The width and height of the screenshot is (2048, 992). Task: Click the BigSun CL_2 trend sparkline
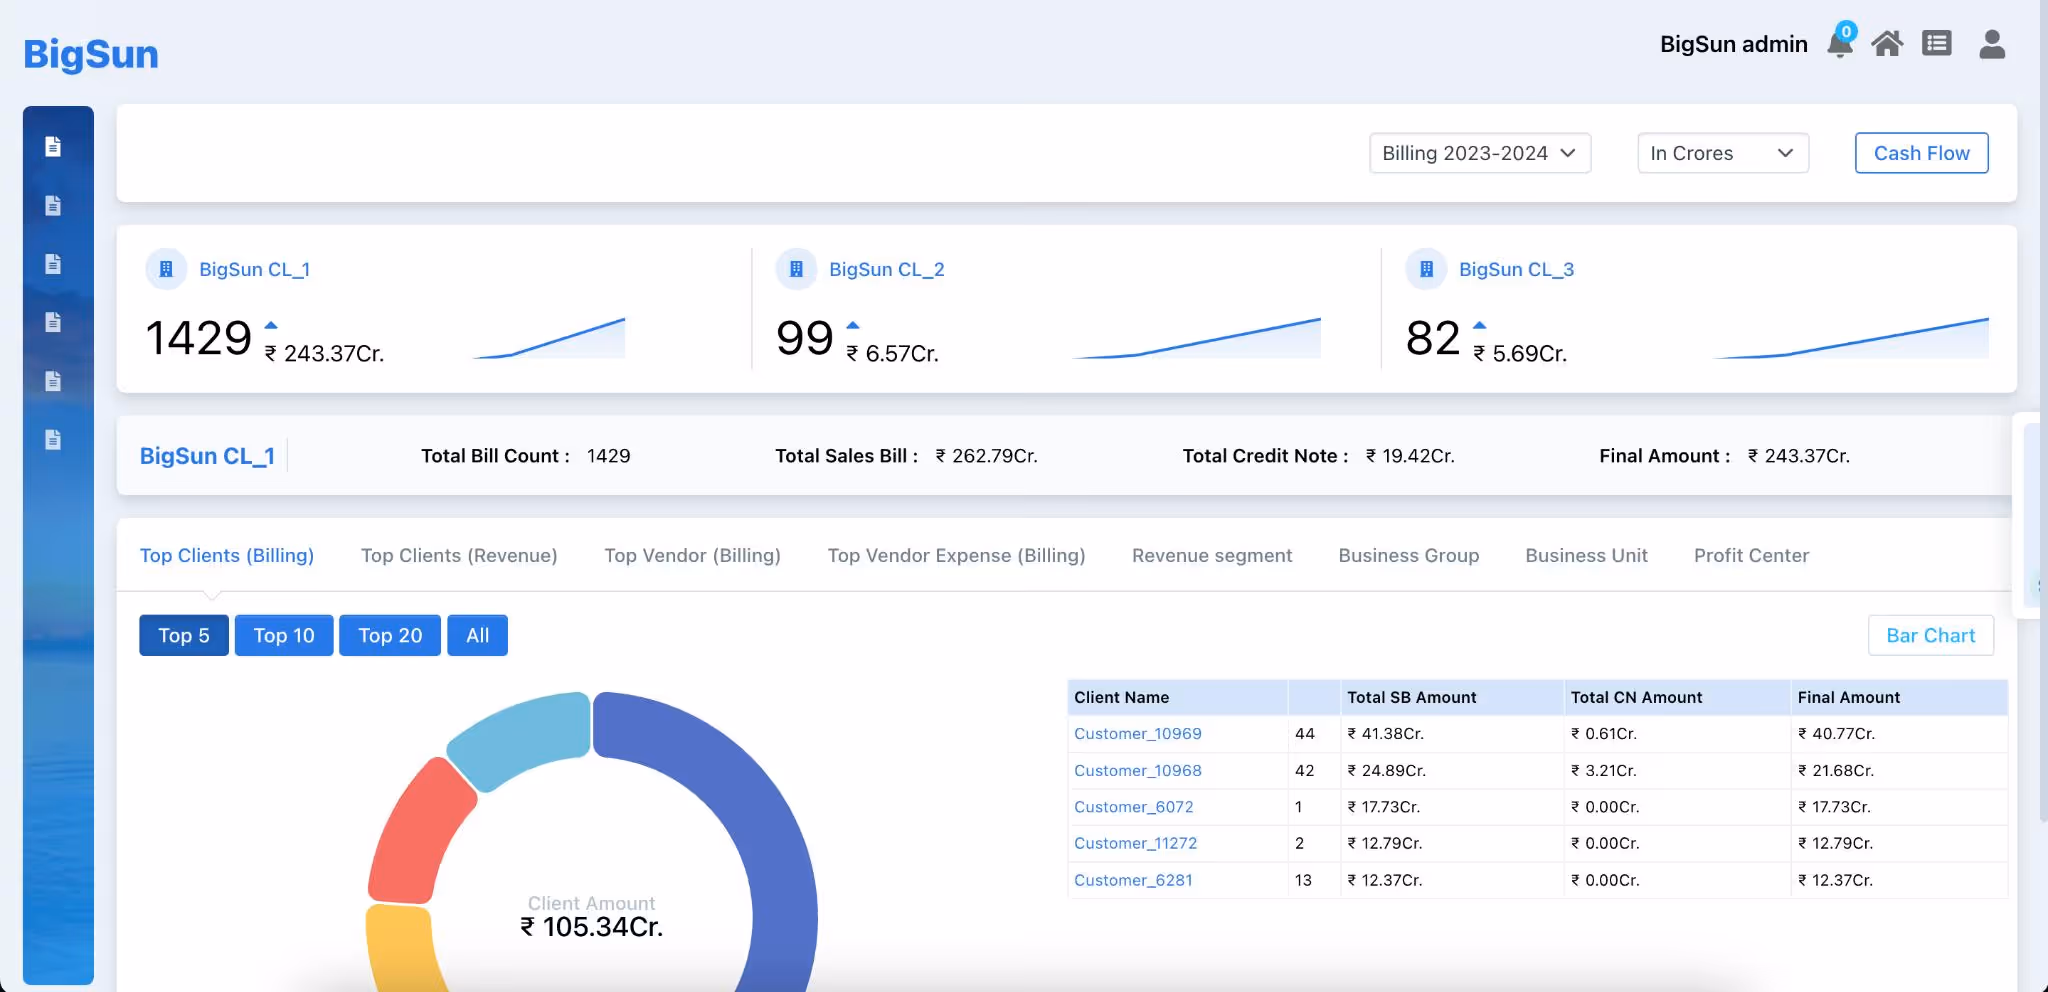tap(1197, 338)
